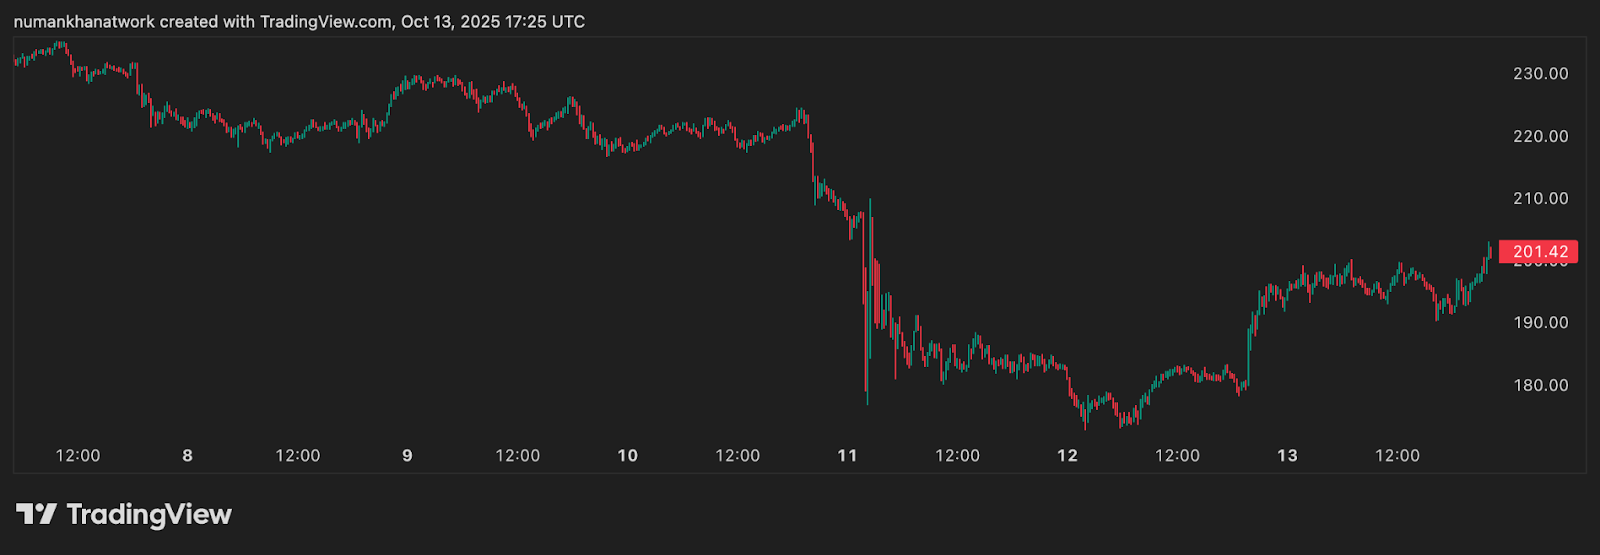
Task: Click date 13 on the time axis
Action: pos(1287,456)
